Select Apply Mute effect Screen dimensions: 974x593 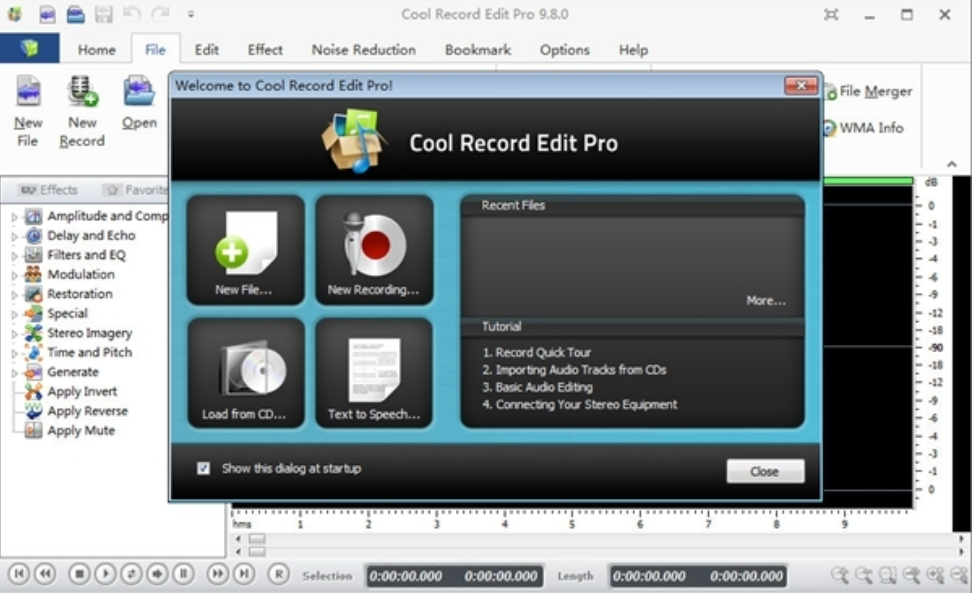[x=81, y=430]
